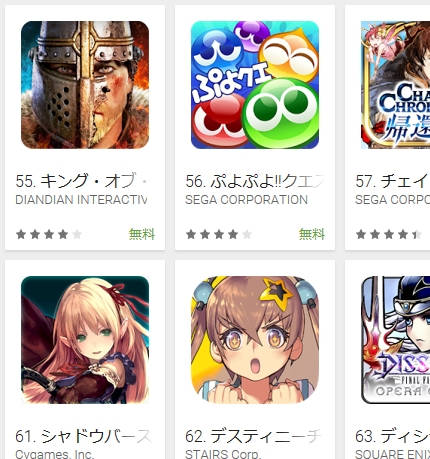Open the Puyo Puyo Quest app icon
This screenshot has height=459, width=430.
click(255, 85)
